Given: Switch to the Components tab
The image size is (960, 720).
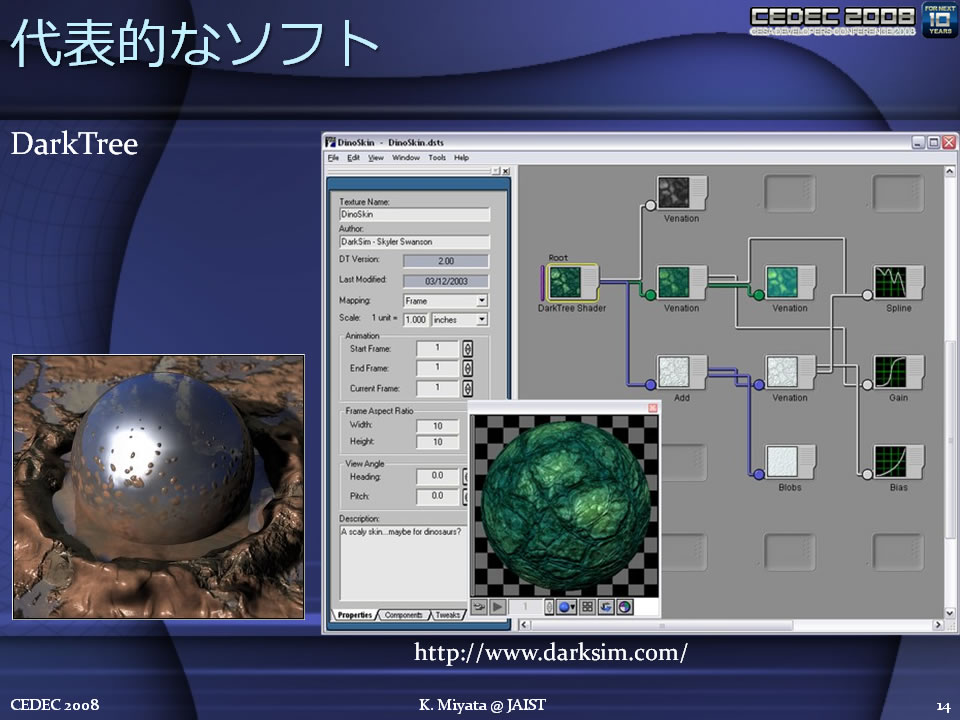Looking at the screenshot, I should coord(403,615).
